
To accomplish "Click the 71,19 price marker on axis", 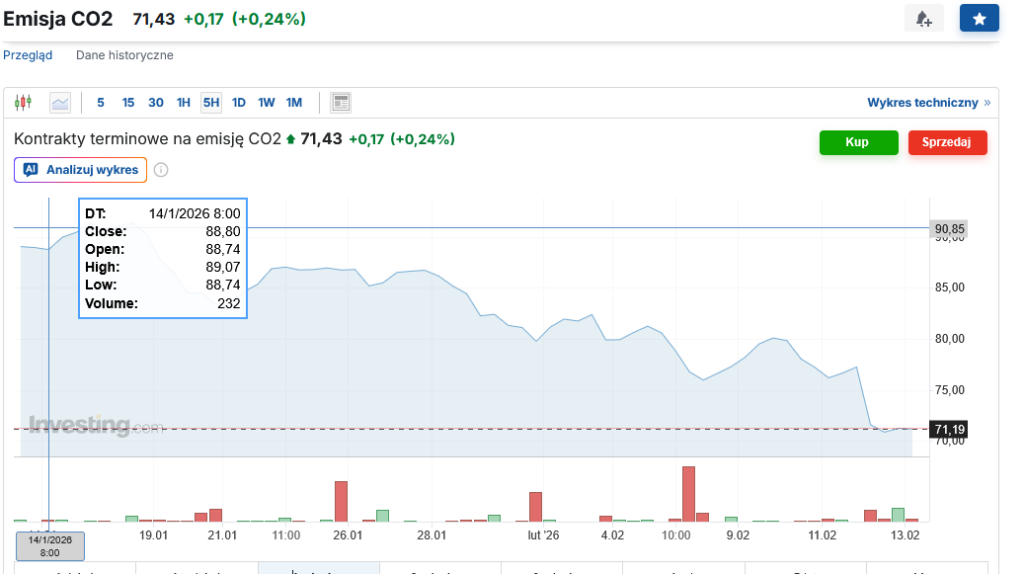I will tap(949, 430).
